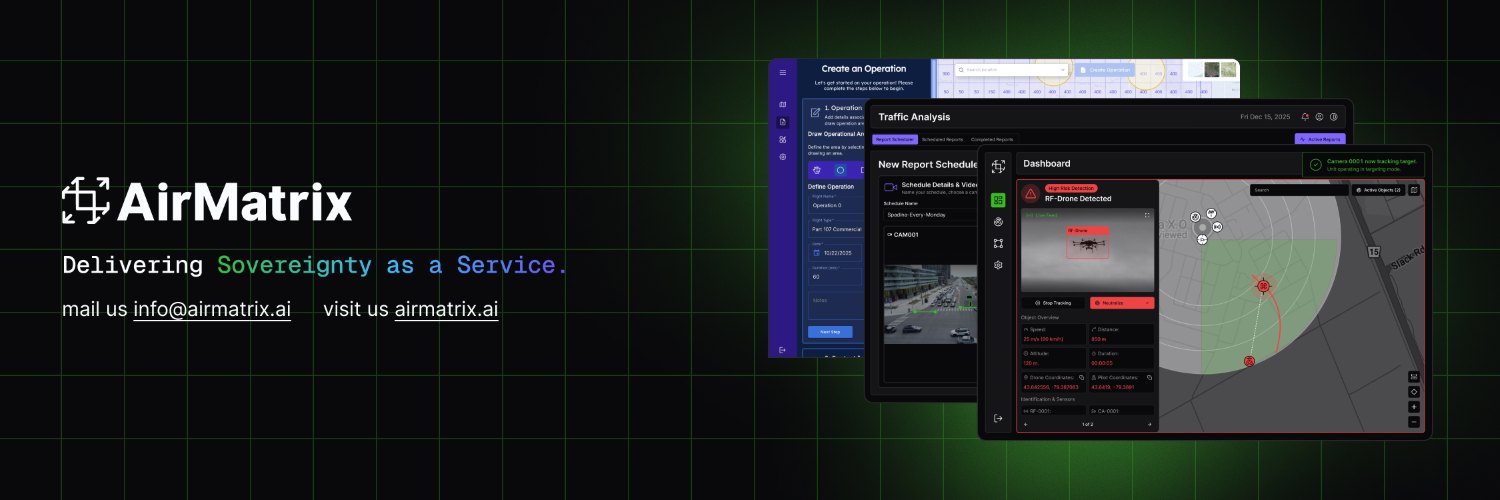This screenshot has width=1500, height=500.
Task: Click the Search location box above the grid map
Action: 1011,70
